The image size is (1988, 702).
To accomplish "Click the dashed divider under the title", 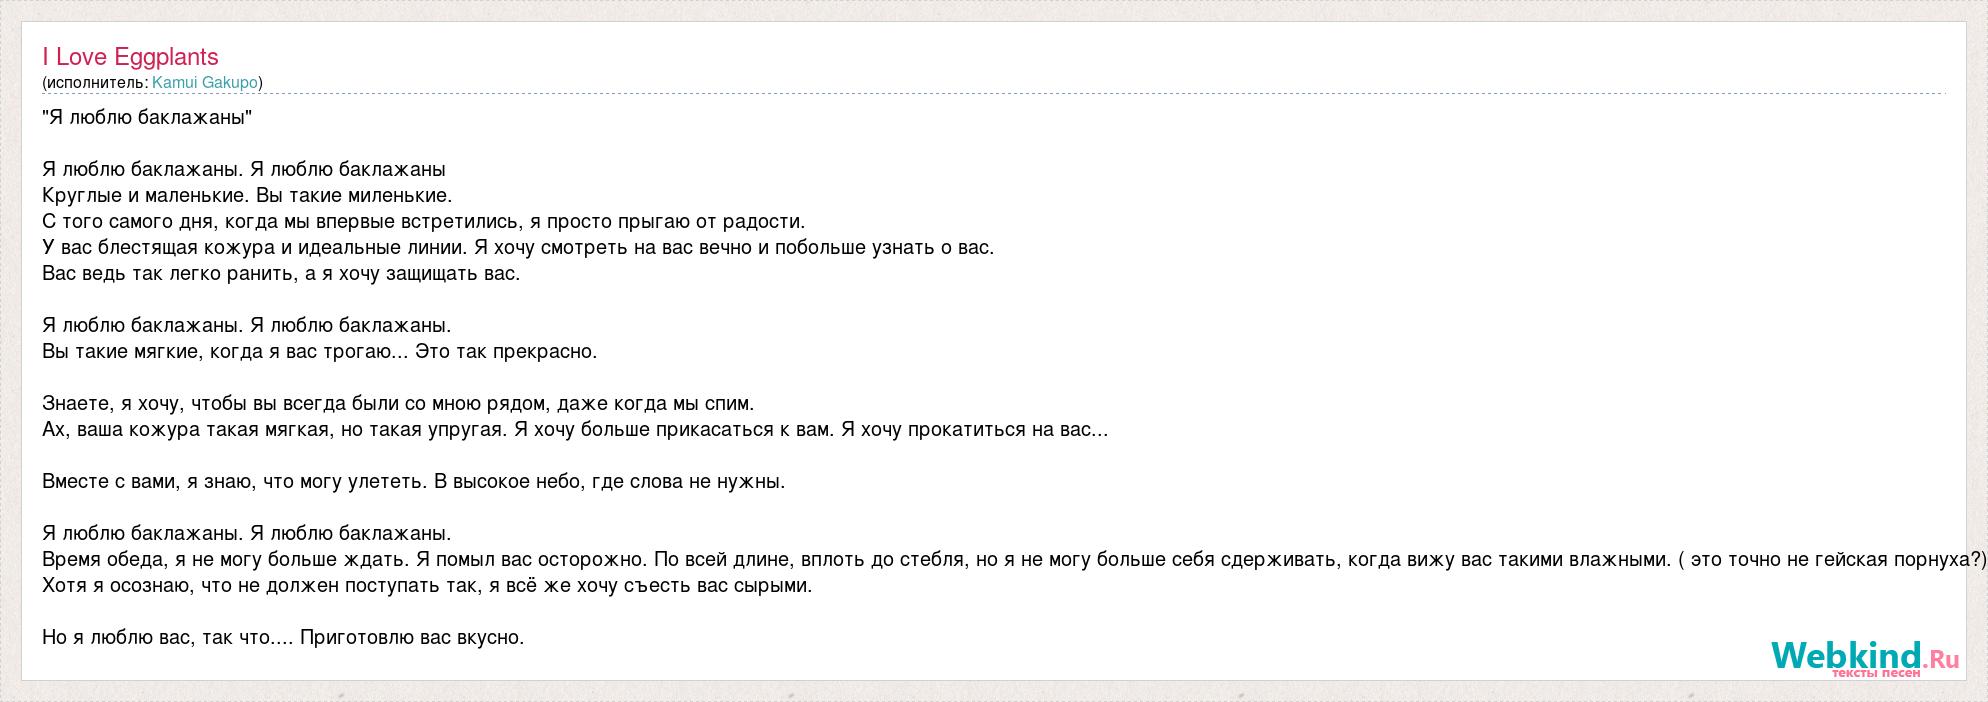I will point(994,94).
